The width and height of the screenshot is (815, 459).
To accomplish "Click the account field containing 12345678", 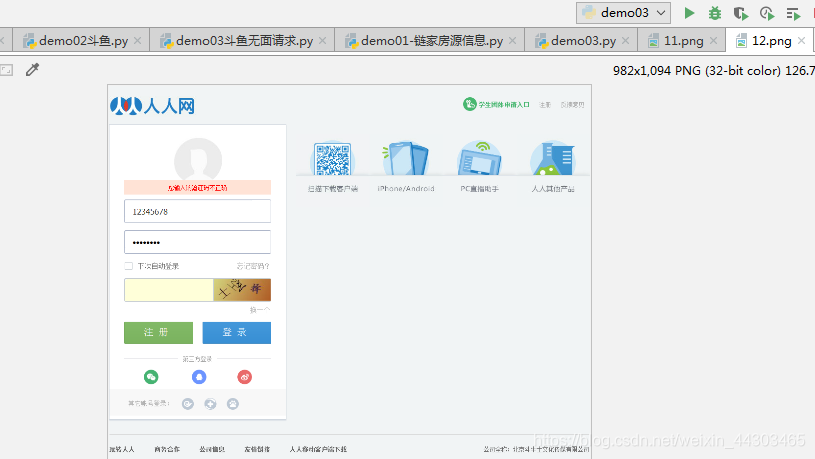I will click(x=198, y=211).
